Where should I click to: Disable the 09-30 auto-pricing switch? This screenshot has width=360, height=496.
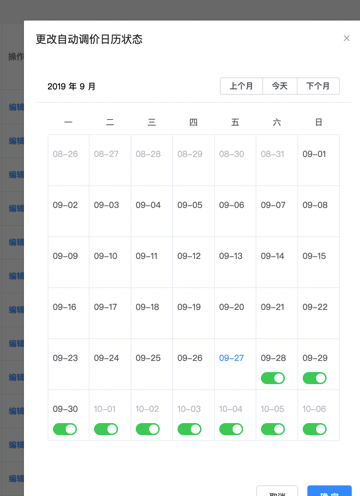pos(65,429)
